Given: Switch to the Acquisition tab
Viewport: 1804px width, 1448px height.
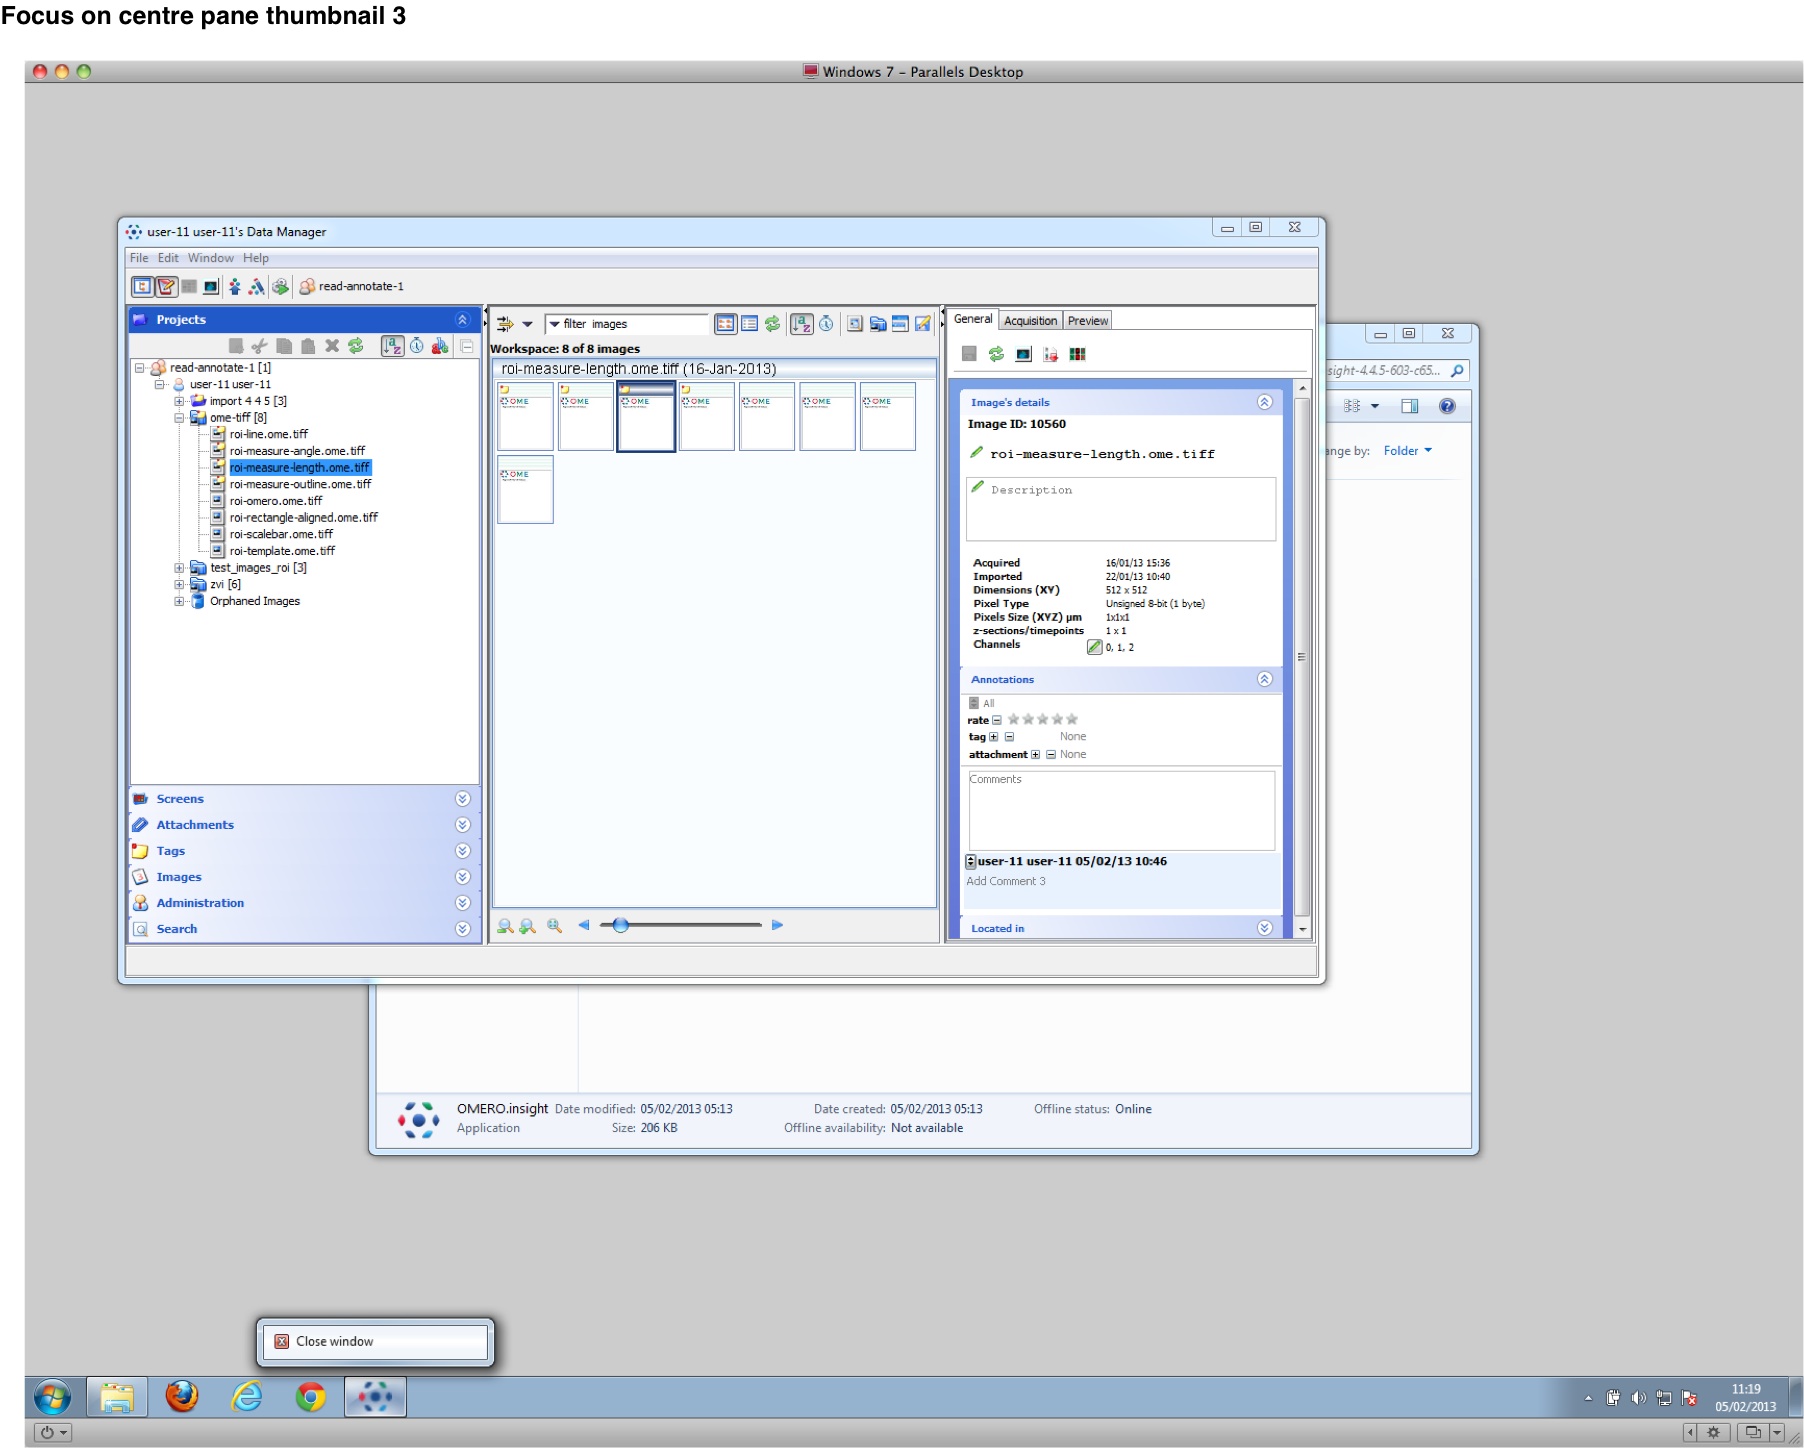Looking at the screenshot, I should tap(1029, 320).
